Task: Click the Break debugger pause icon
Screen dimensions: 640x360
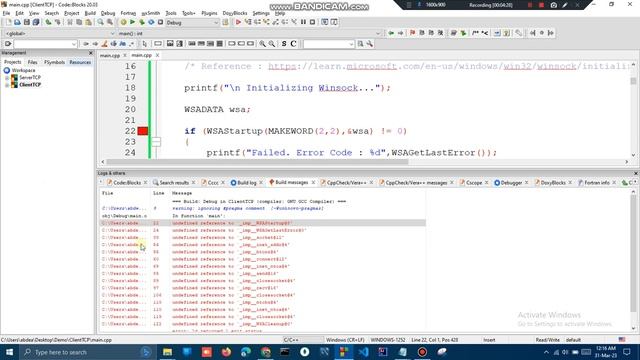Action: [x=303, y=22]
